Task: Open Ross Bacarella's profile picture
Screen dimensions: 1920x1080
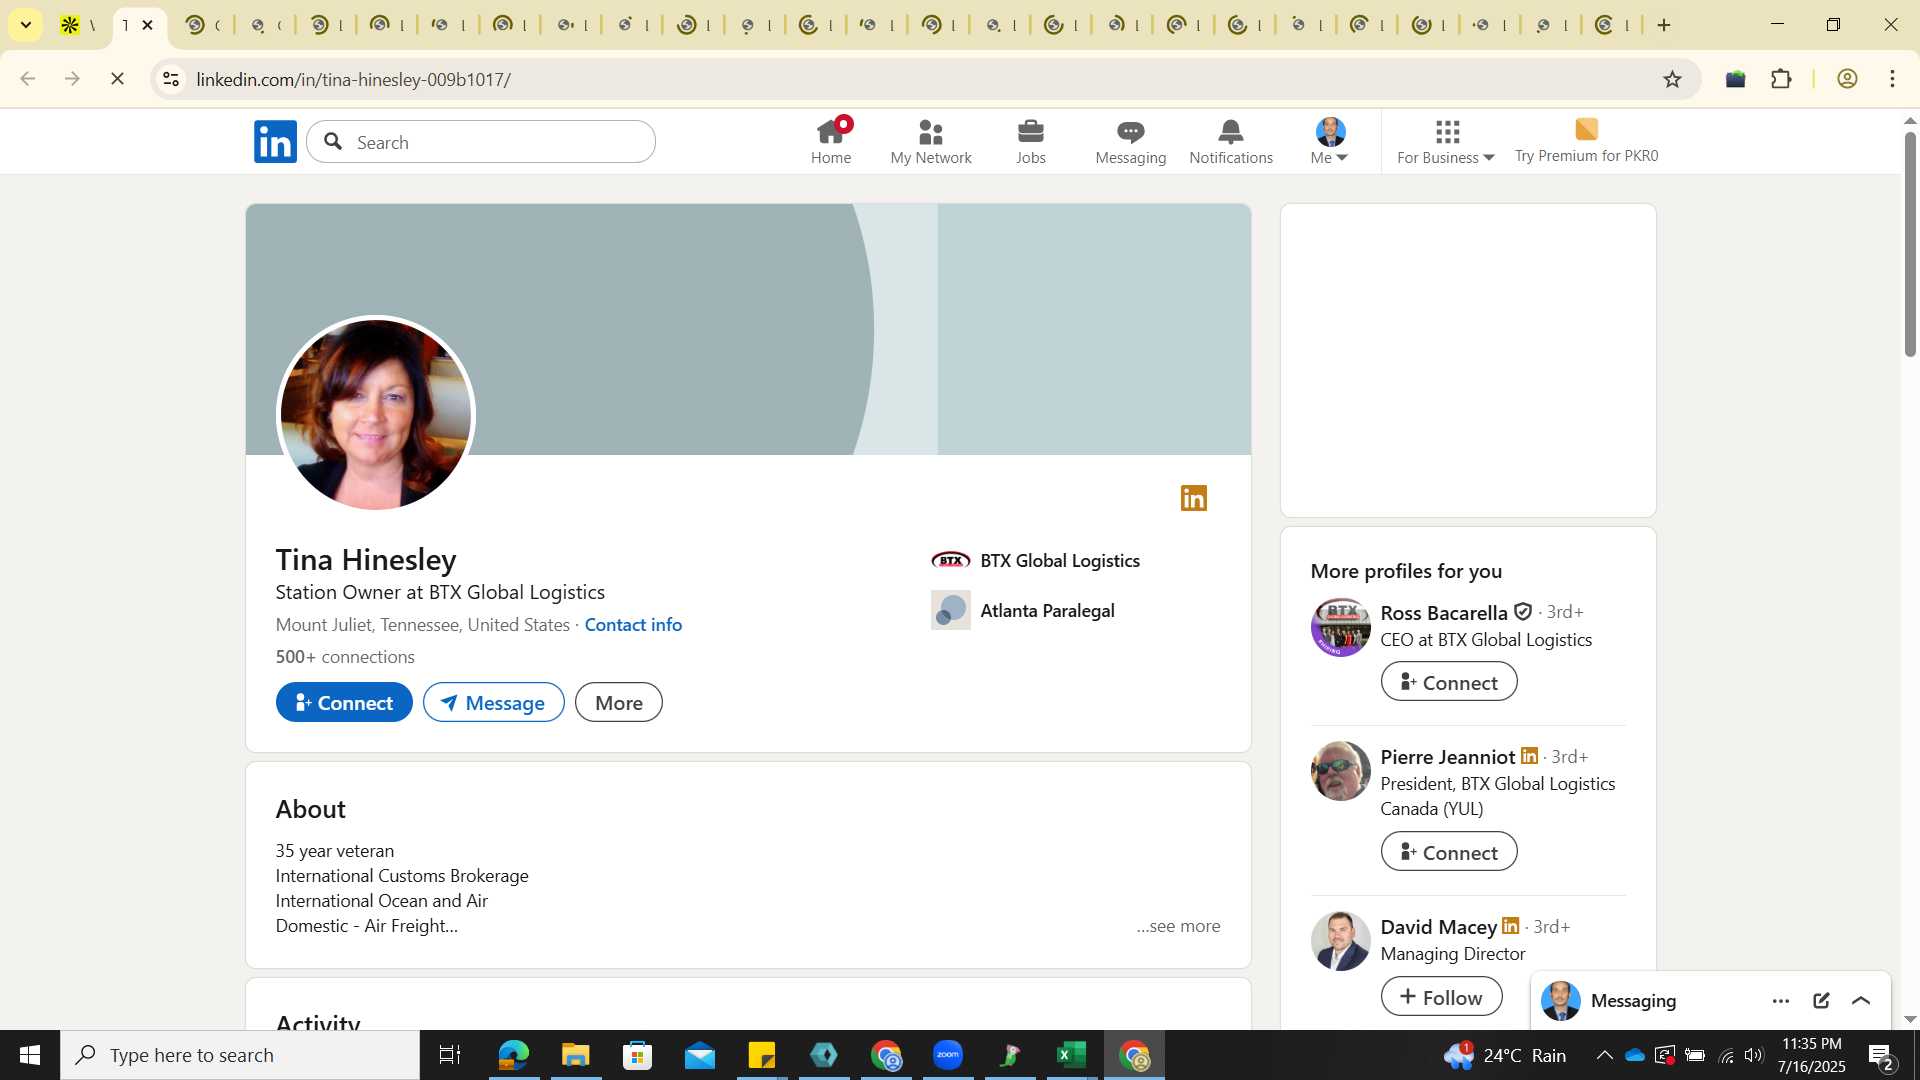Action: pyautogui.click(x=1340, y=627)
